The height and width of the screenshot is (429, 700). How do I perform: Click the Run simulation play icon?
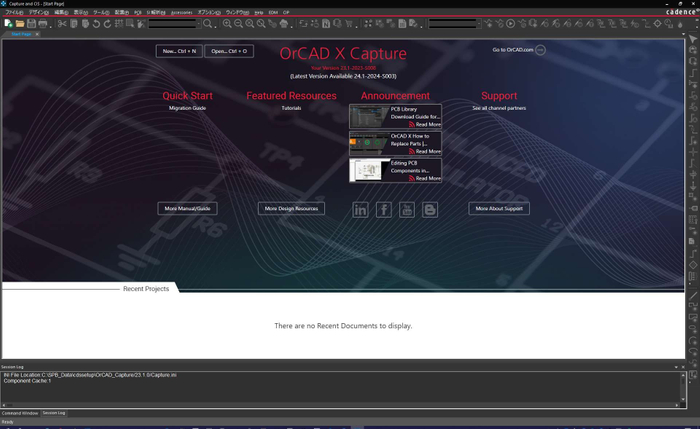(511, 23)
